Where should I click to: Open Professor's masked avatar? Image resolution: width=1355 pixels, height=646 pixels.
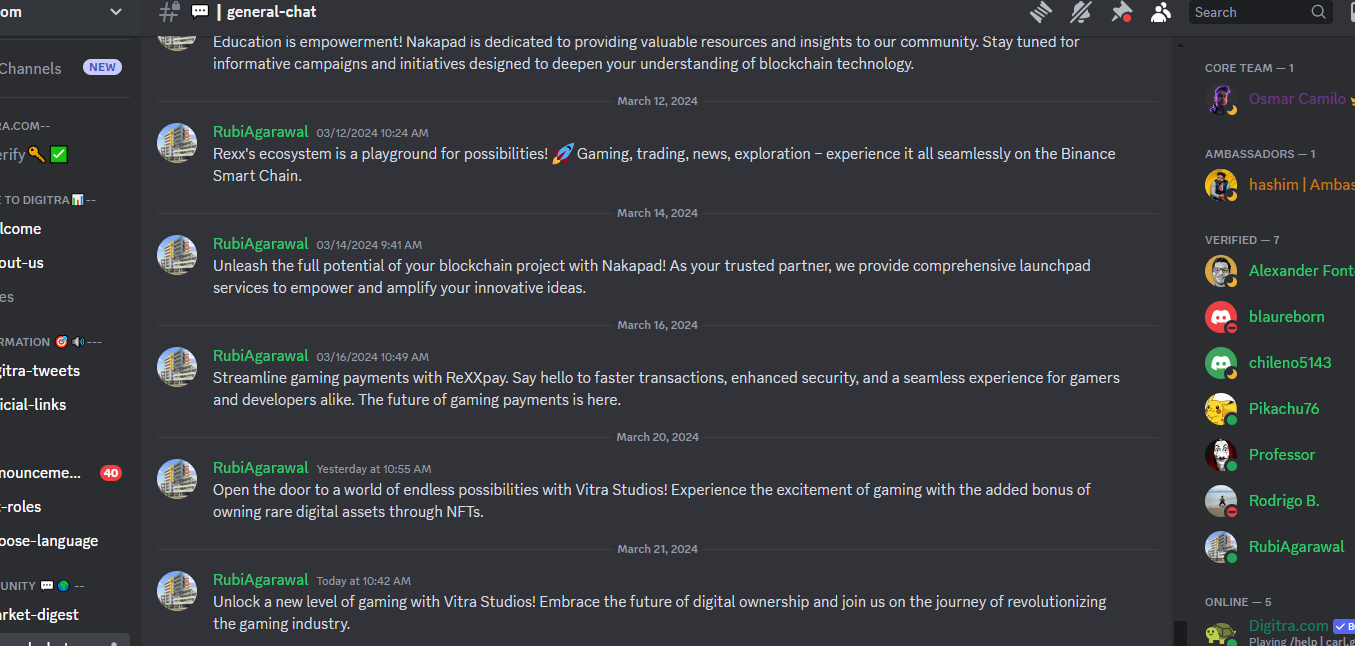1221,455
